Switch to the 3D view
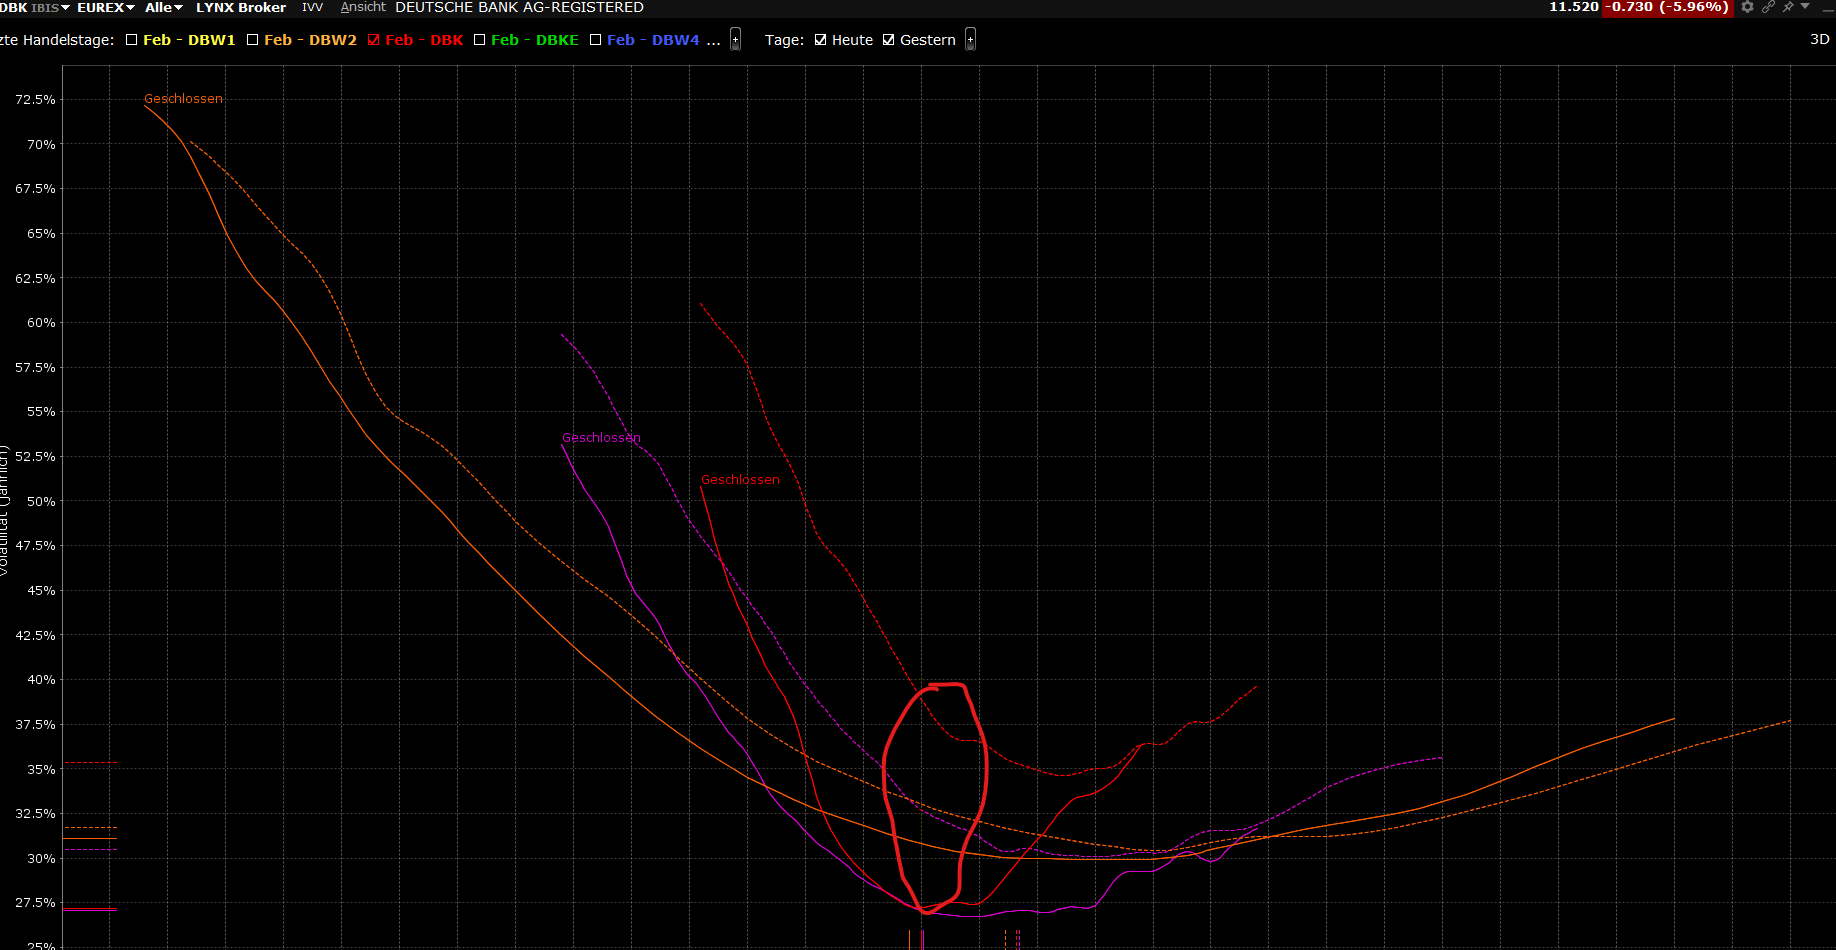This screenshot has height=950, width=1836. tap(1819, 40)
